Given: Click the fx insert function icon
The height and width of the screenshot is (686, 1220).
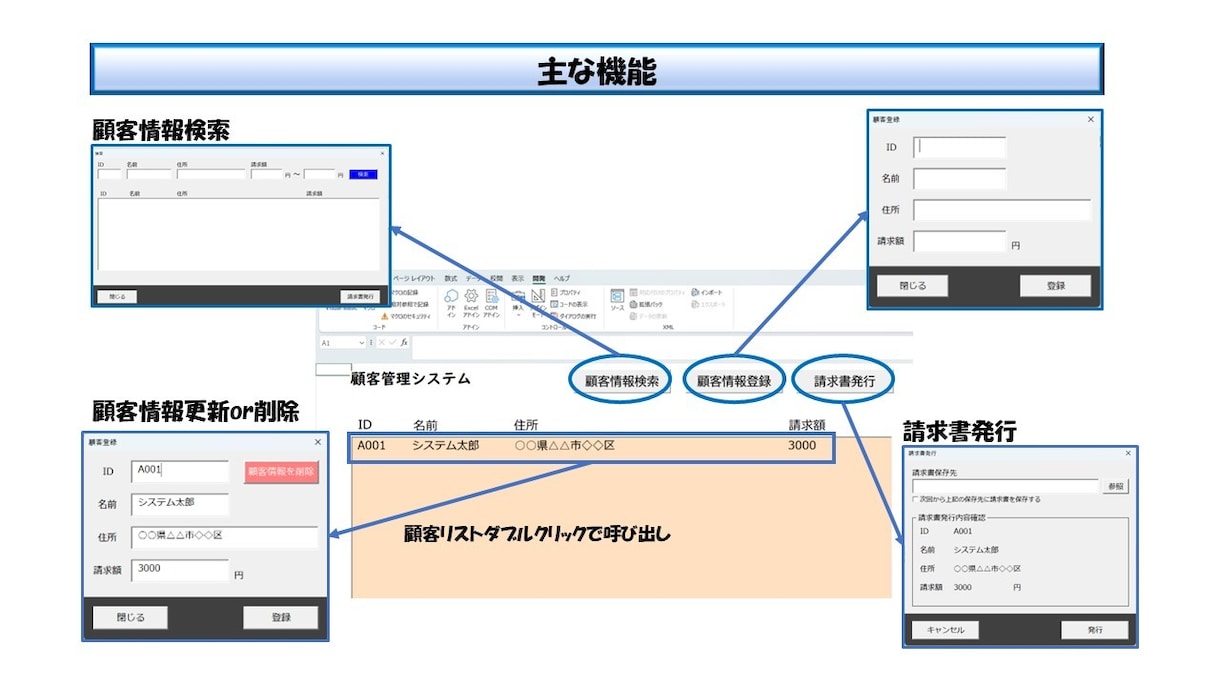Looking at the screenshot, I should pyautogui.click(x=403, y=342).
